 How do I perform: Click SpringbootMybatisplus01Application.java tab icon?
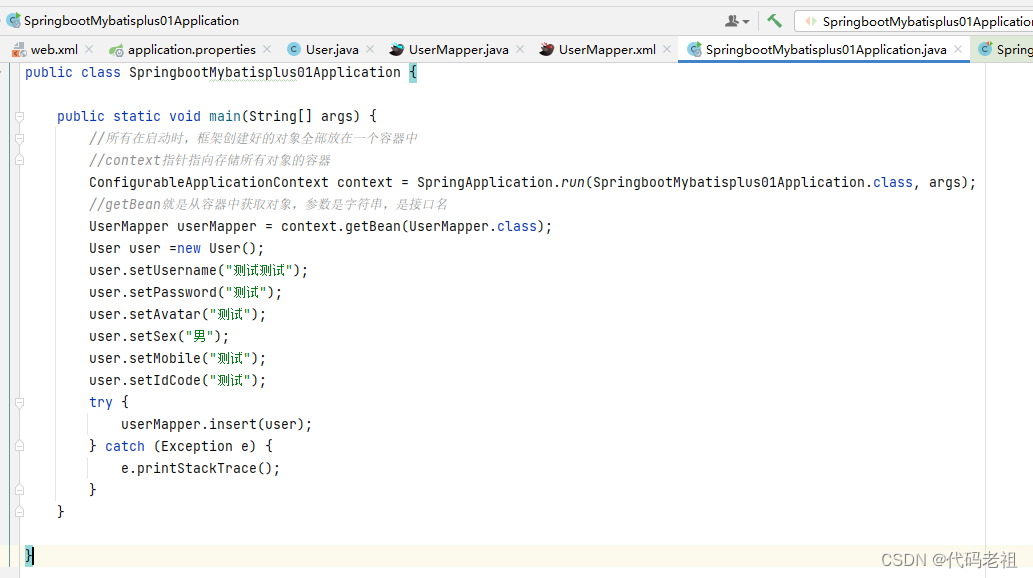[694, 49]
